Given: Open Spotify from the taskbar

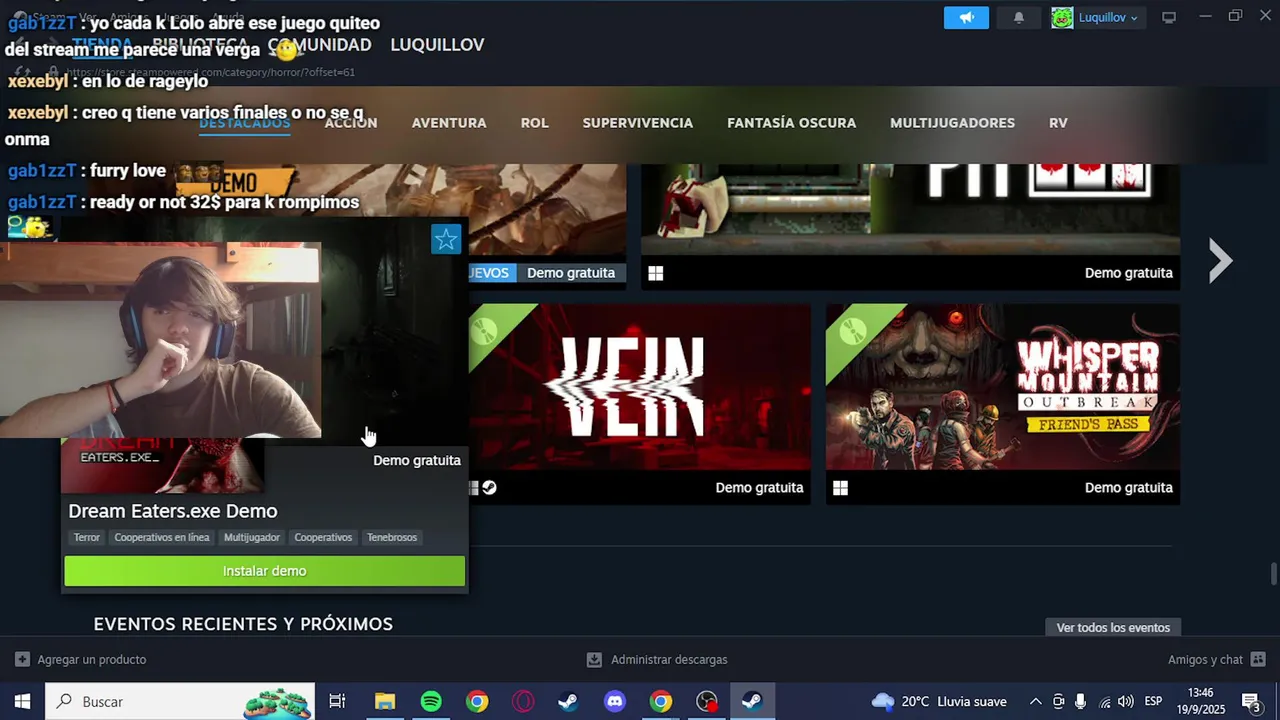Looking at the screenshot, I should [431, 702].
